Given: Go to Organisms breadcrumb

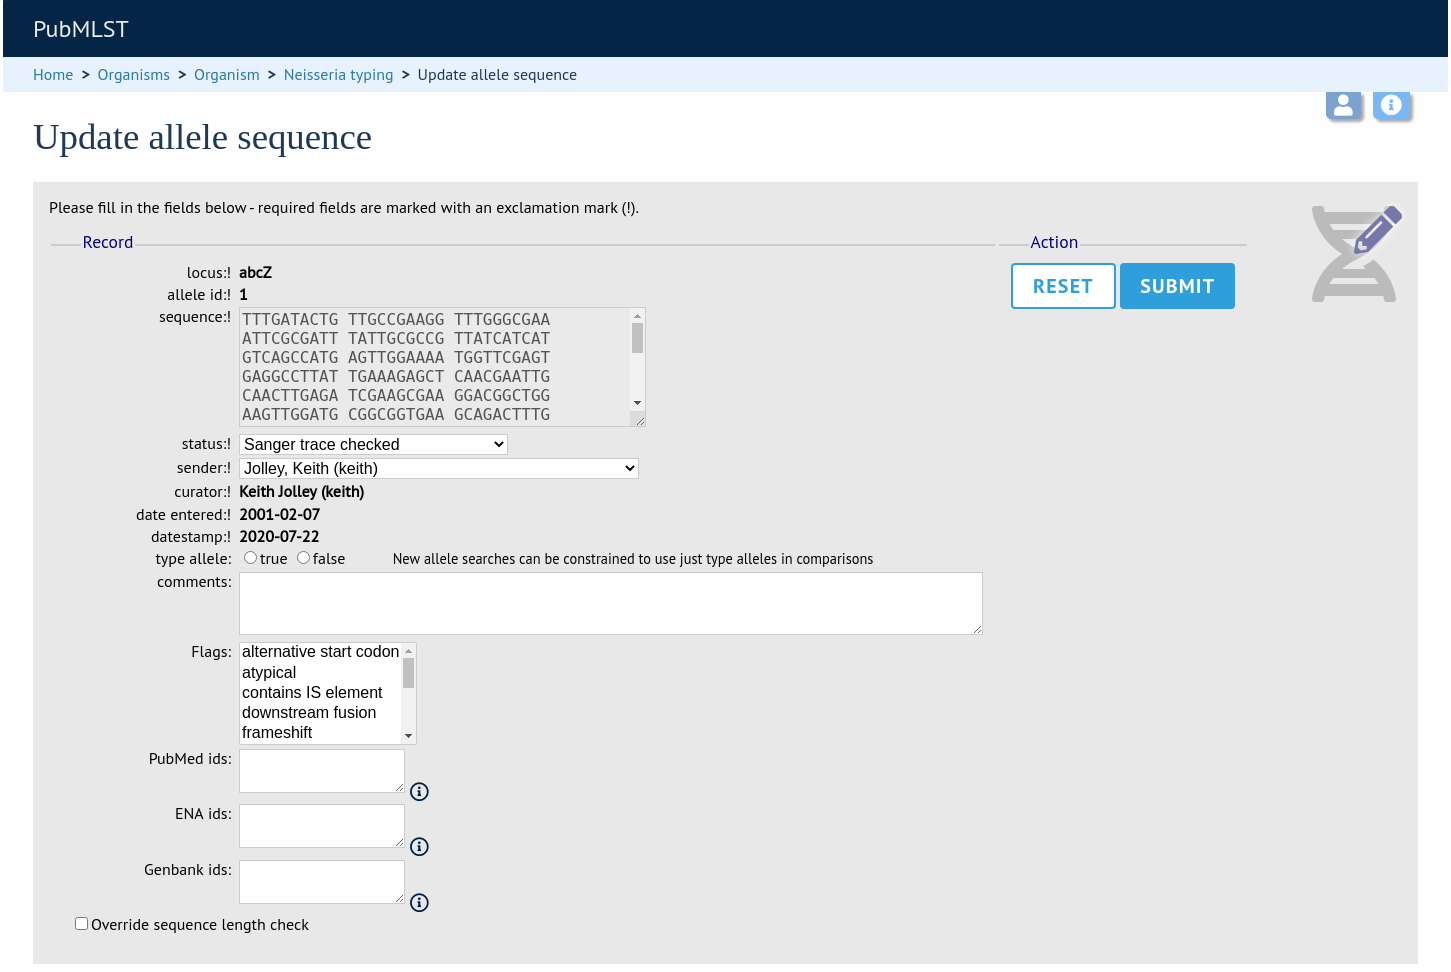Looking at the screenshot, I should [134, 75].
